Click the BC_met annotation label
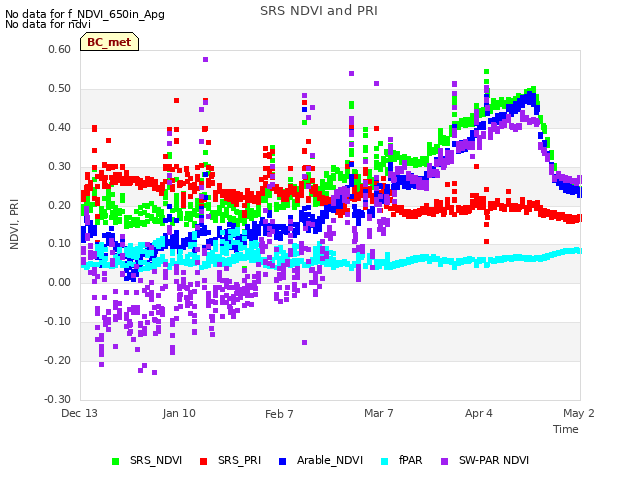The height and width of the screenshot is (480, 640). [109, 42]
